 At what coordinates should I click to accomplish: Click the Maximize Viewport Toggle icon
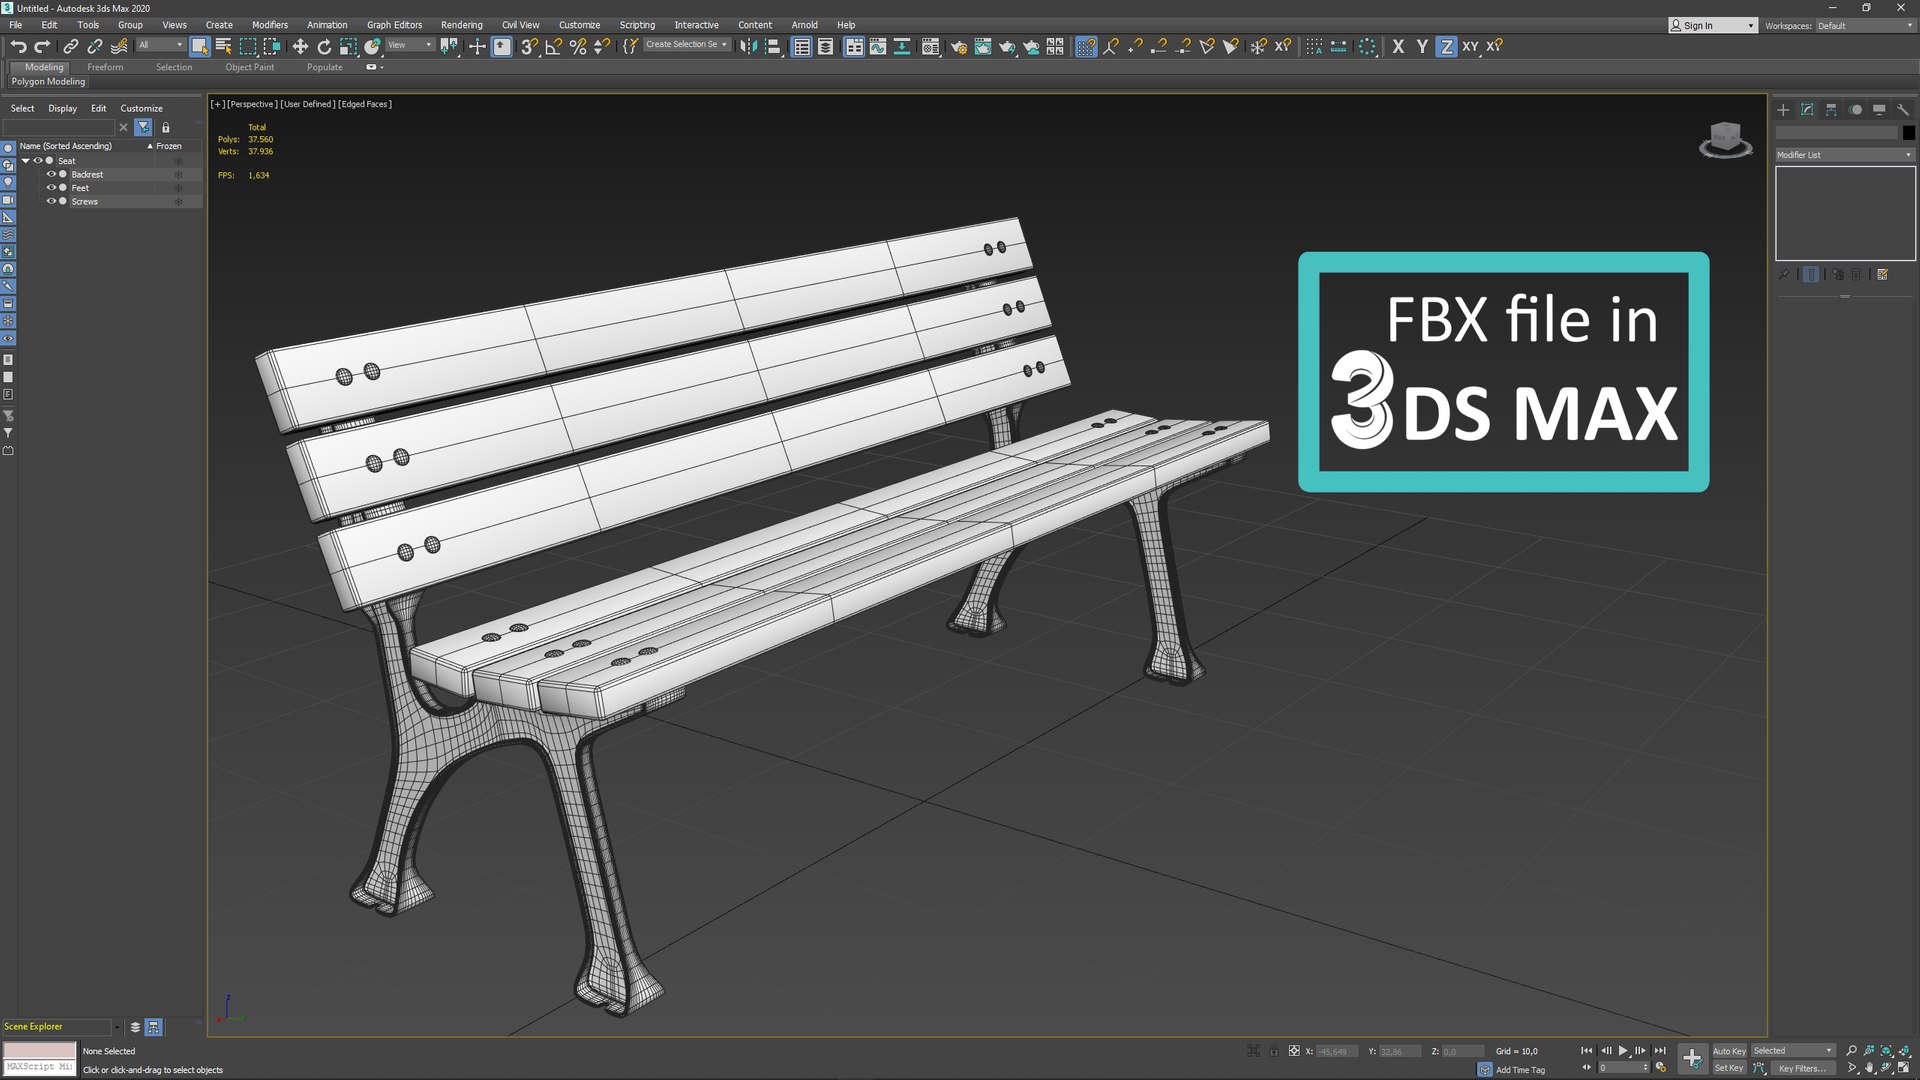(1903, 1067)
